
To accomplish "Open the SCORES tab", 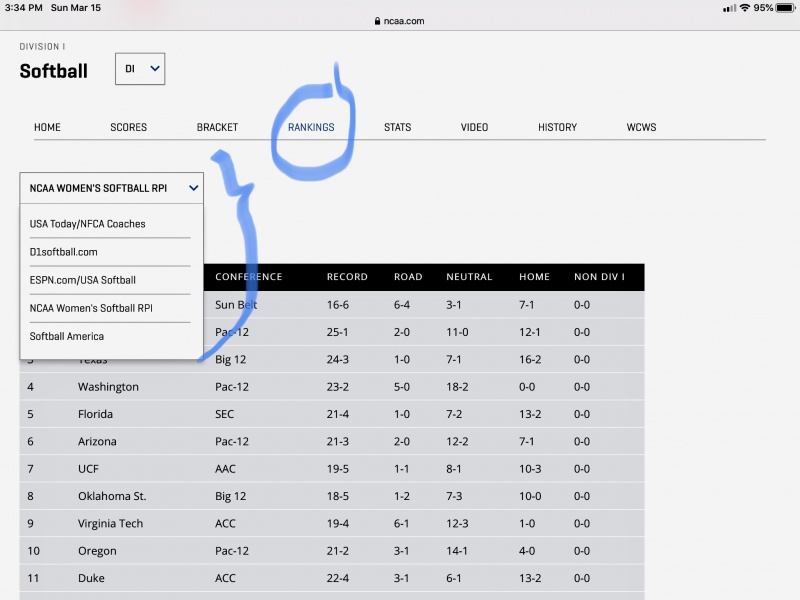I will 128,127.
